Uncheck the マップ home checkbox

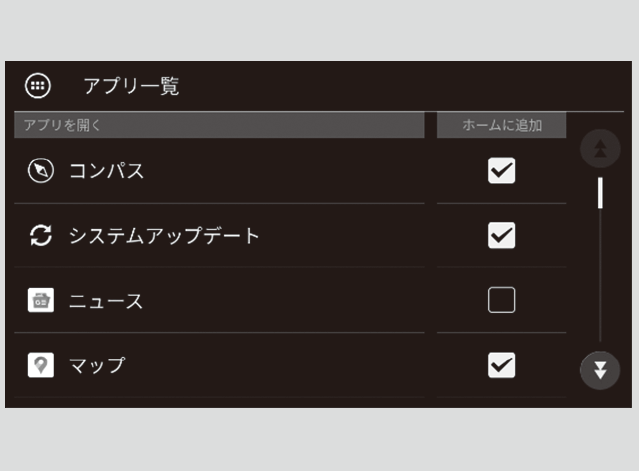click(501, 365)
